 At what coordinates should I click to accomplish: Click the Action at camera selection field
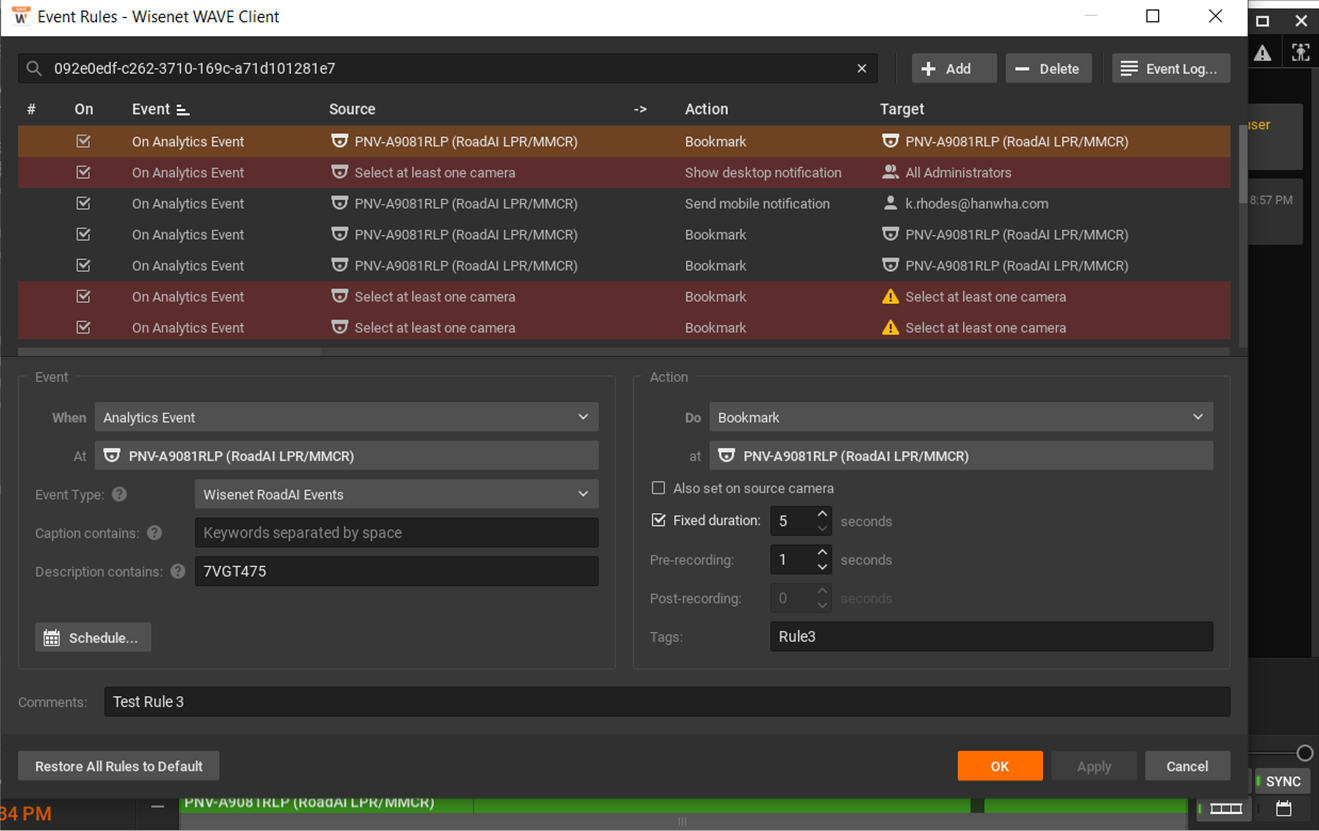click(961, 456)
